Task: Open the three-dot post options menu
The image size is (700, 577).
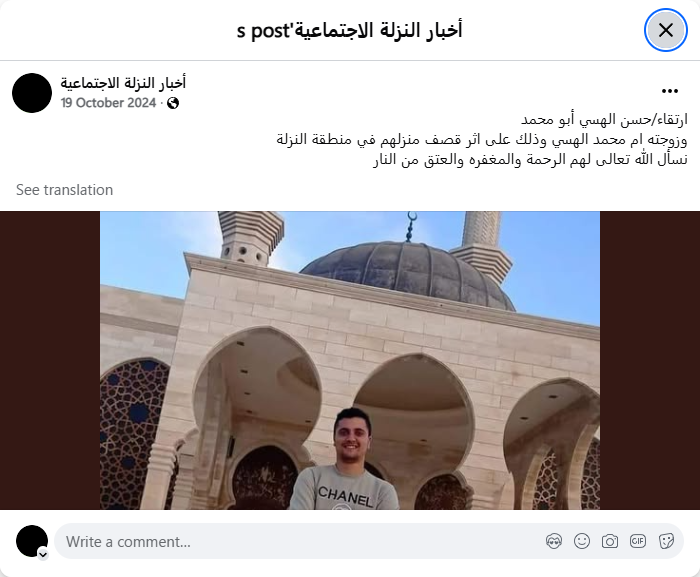Action: [670, 91]
